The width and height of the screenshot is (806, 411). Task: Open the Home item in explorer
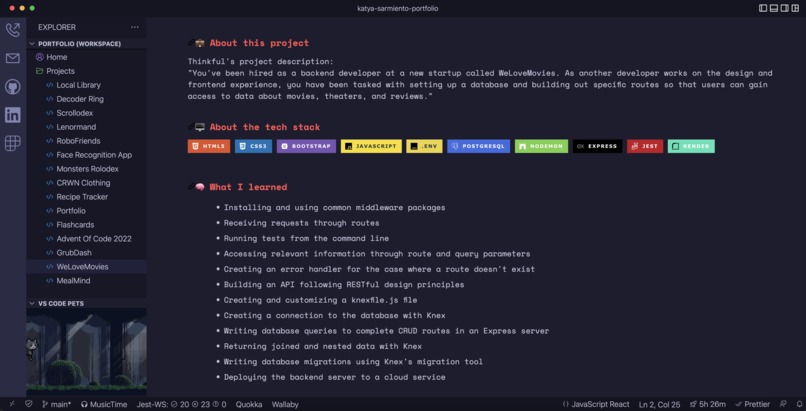[x=86, y=57]
